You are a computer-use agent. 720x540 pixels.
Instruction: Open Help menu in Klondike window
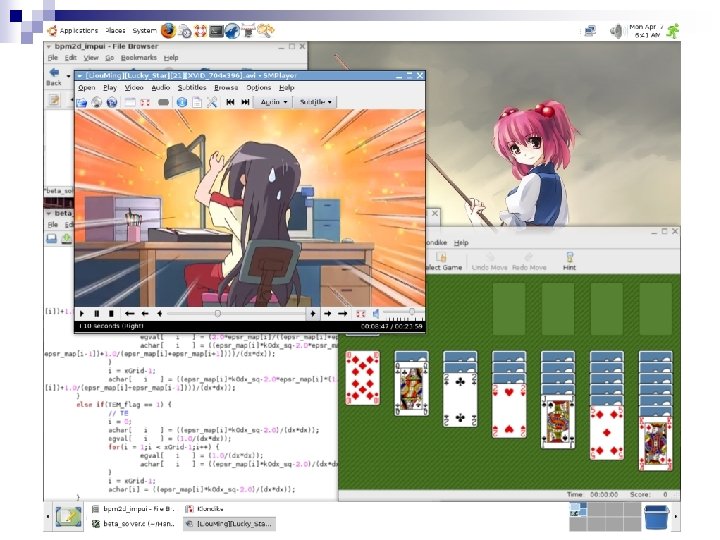(461, 242)
